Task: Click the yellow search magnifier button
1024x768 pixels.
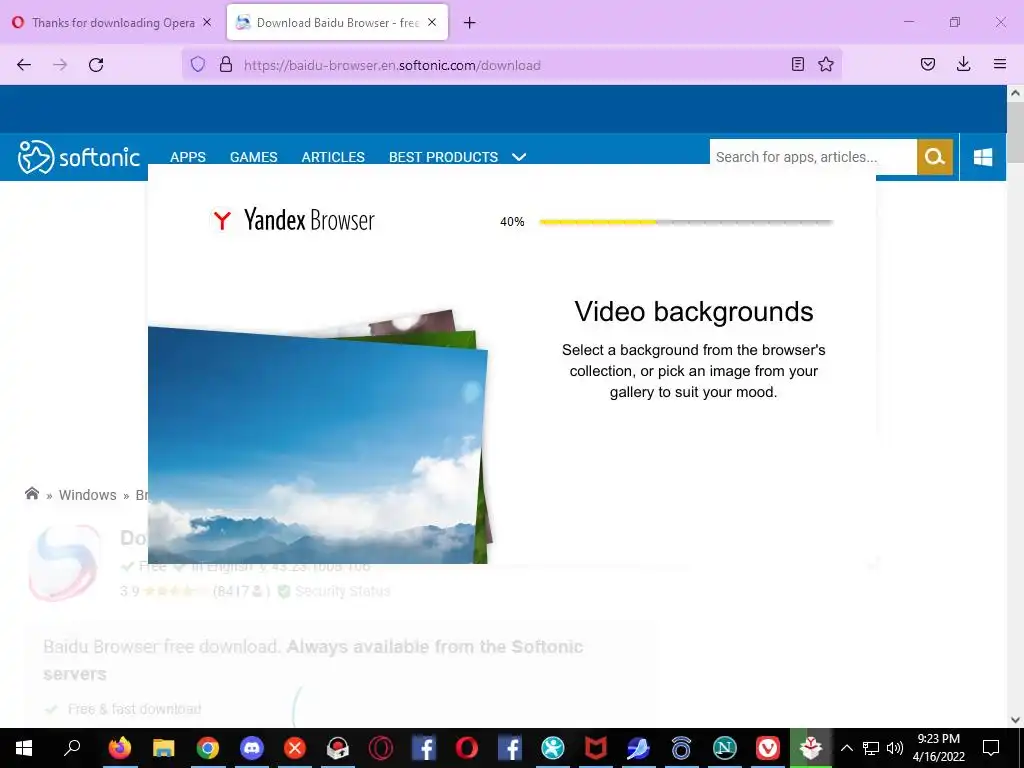Action: point(935,157)
